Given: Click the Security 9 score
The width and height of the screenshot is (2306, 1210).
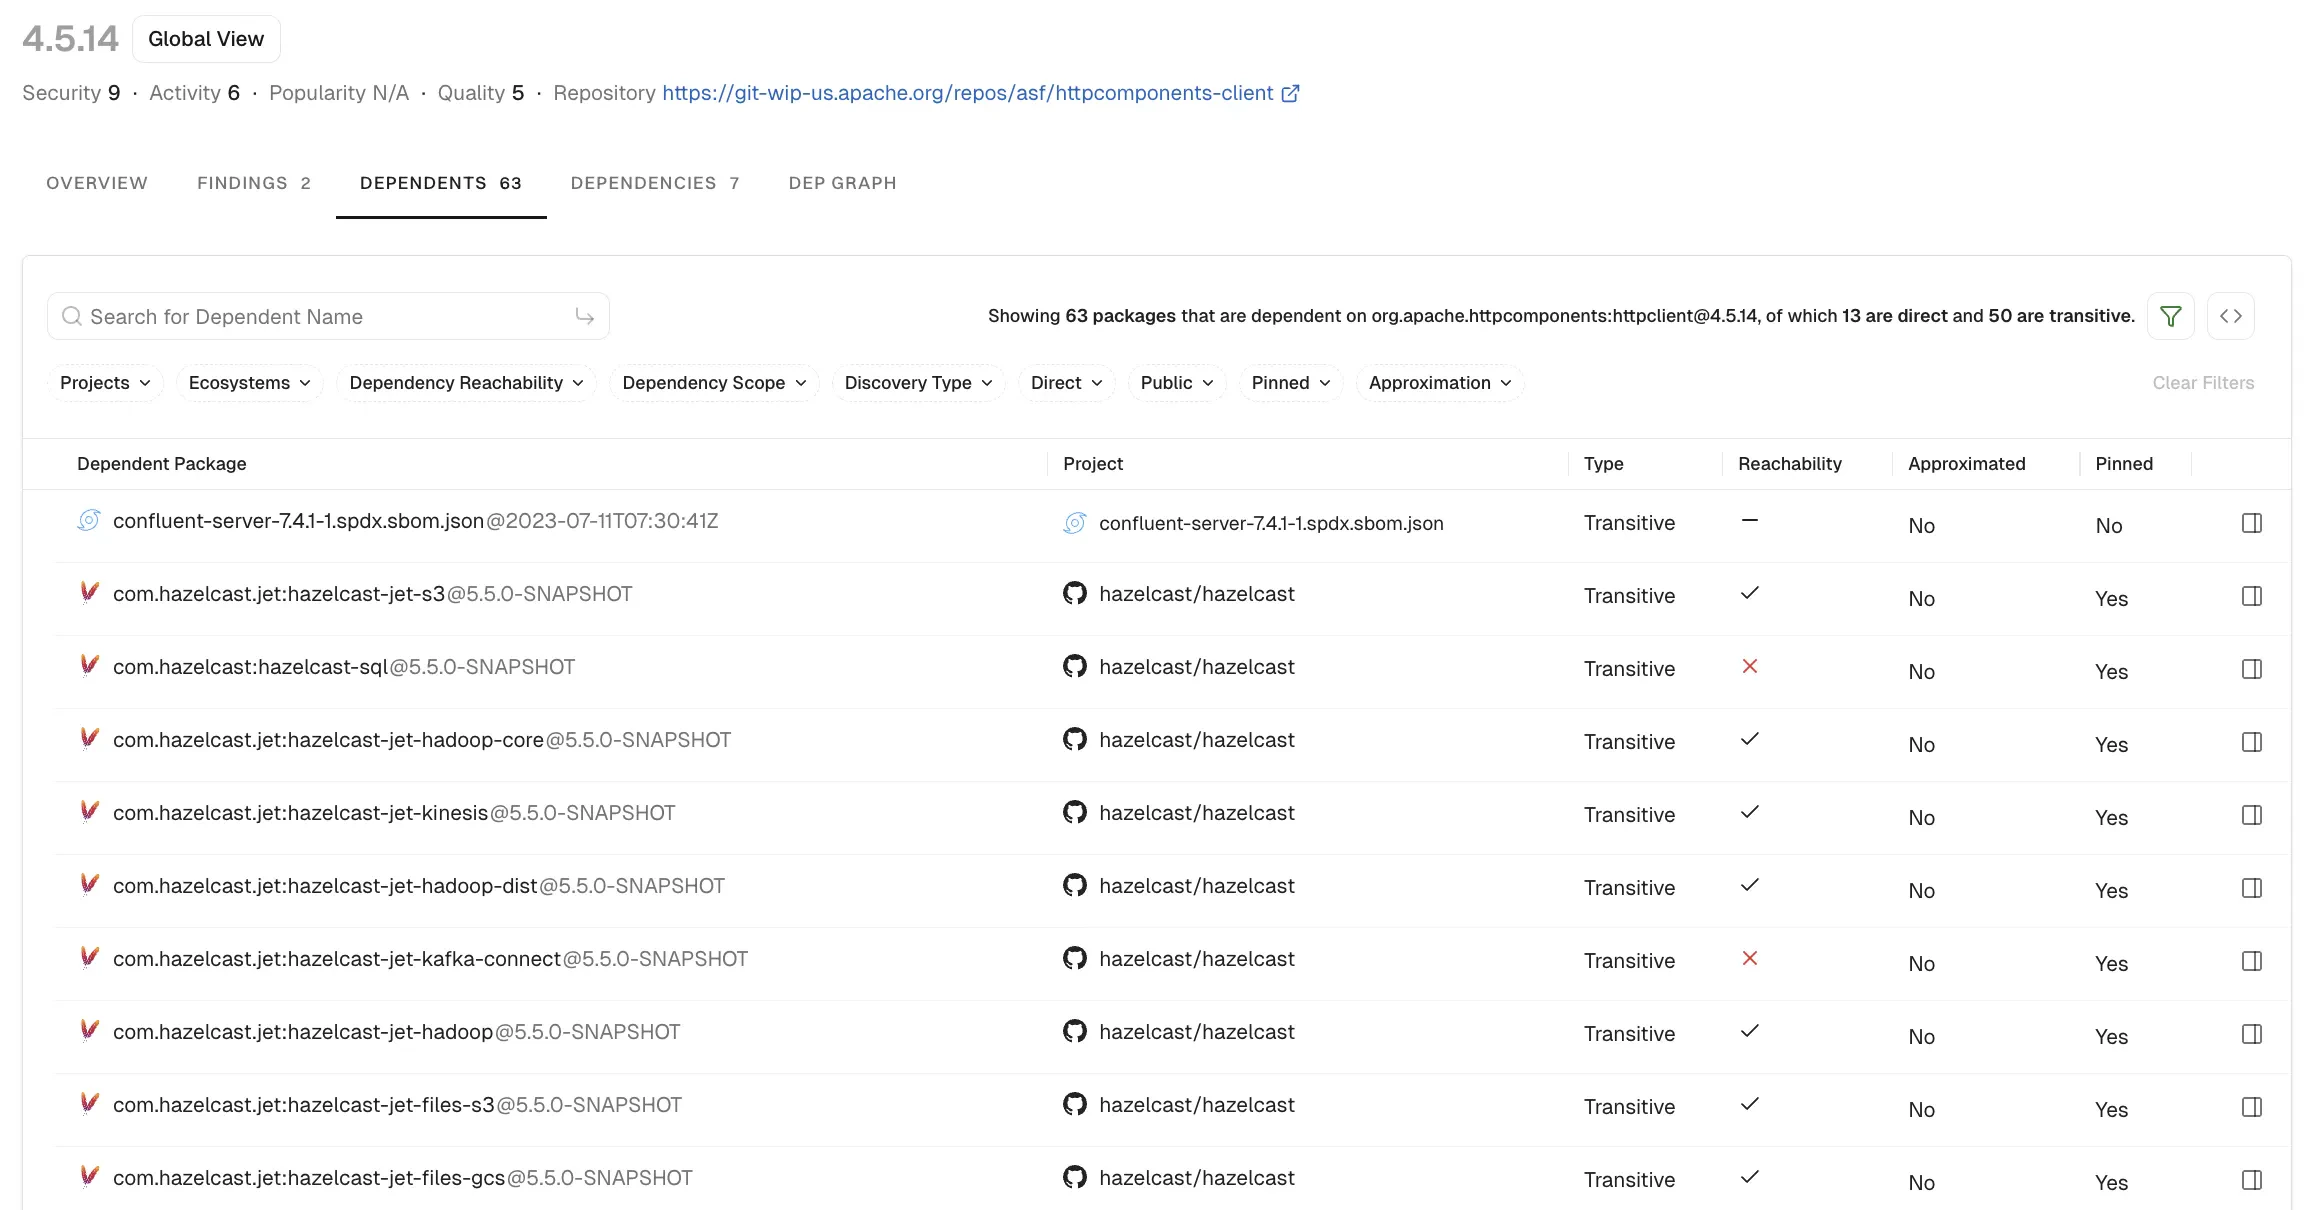Looking at the screenshot, I should (71, 93).
